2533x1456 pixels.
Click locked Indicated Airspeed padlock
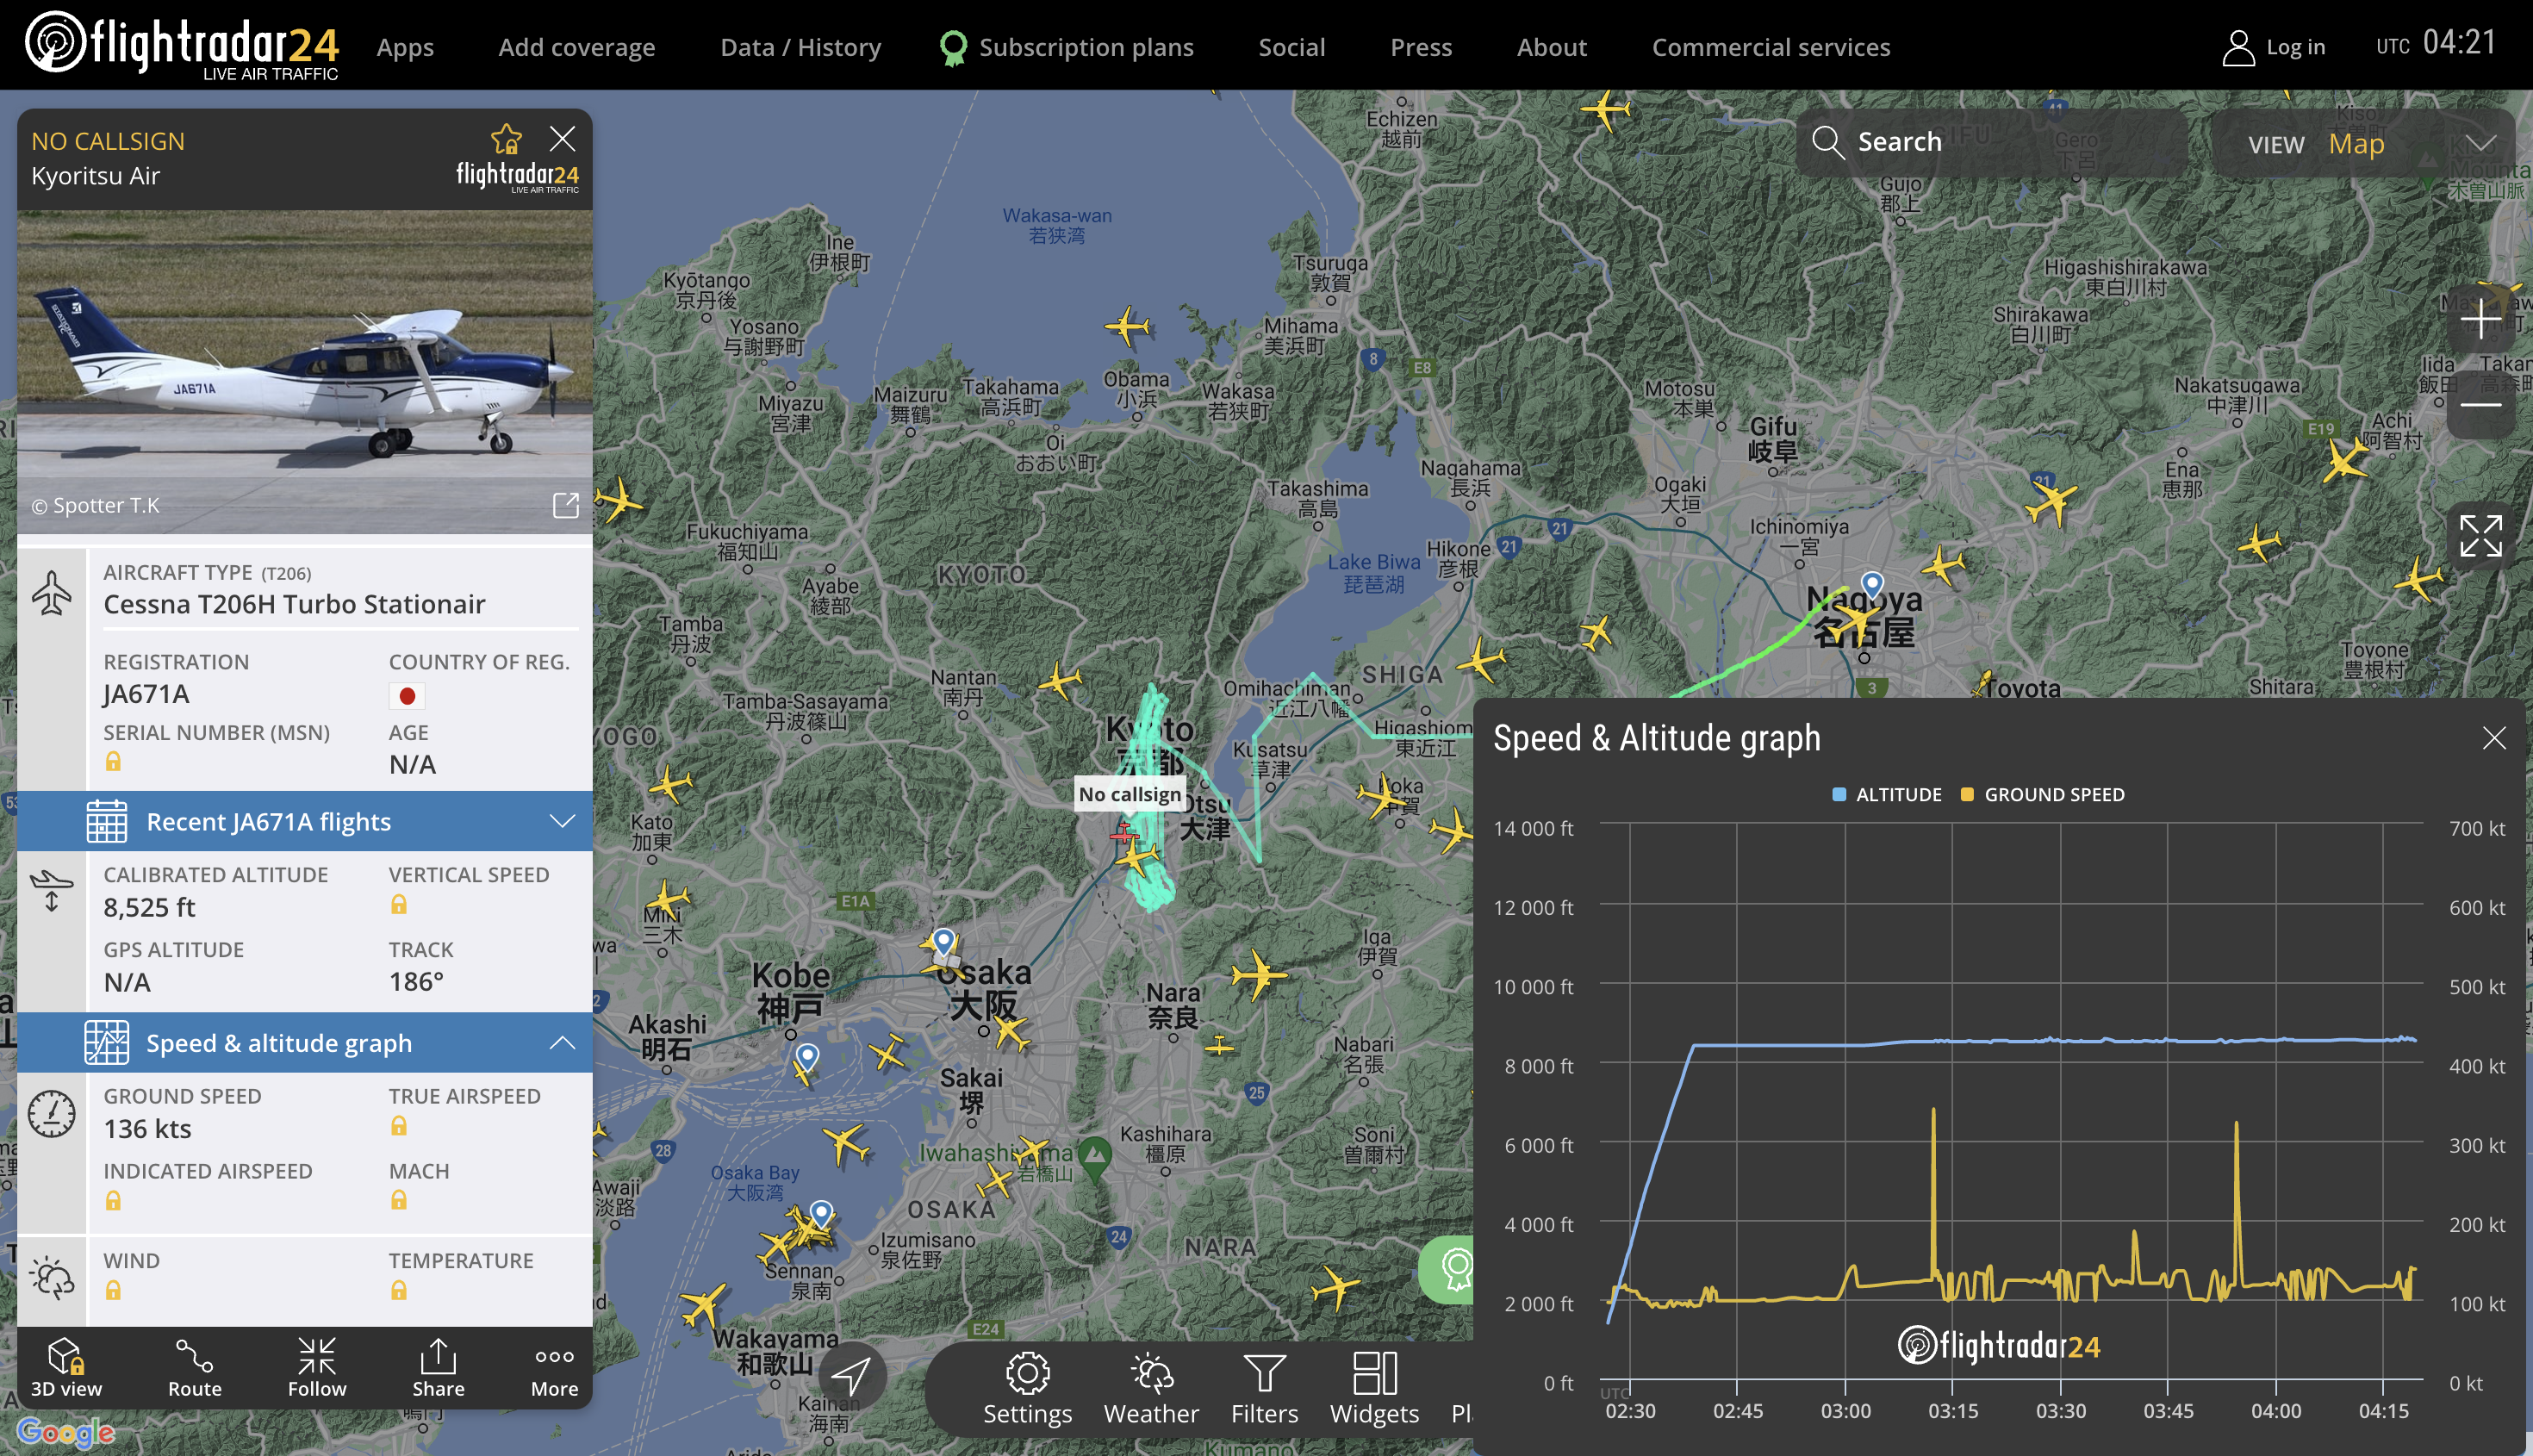click(113, 1200)
